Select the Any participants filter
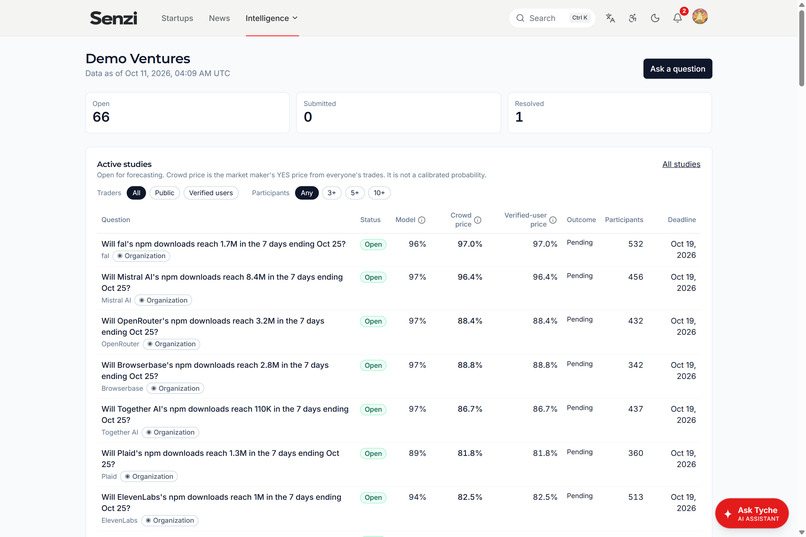This screenshot has height=537, width=806. pos(307,193)
